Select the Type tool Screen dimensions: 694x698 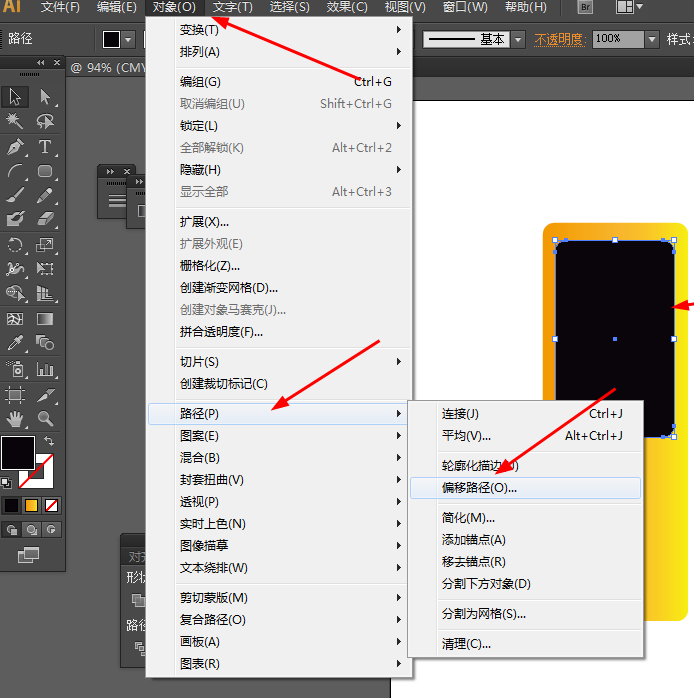(45, 146)
